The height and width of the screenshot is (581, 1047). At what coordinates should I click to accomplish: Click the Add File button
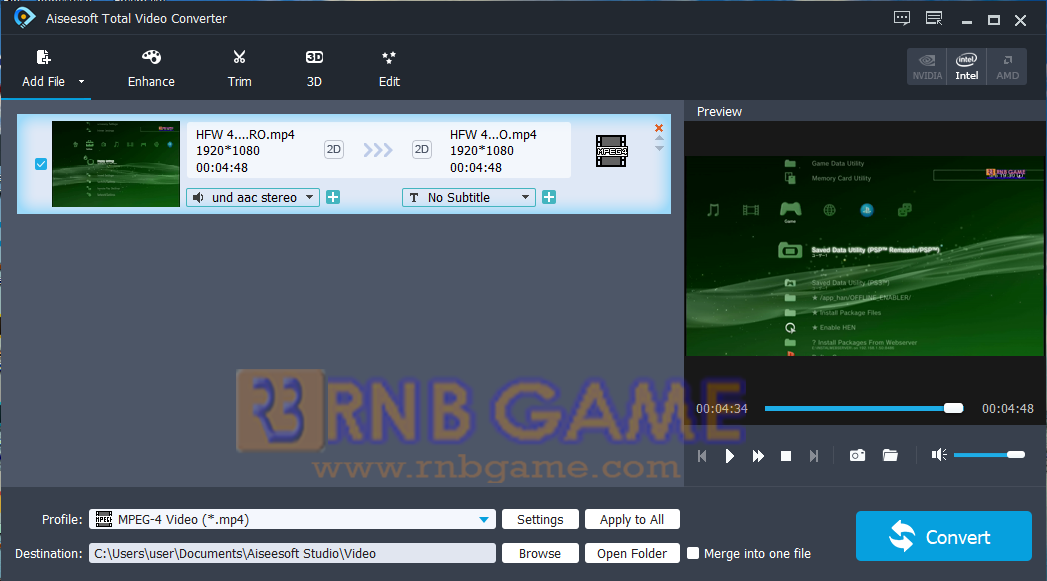(43, 69)
